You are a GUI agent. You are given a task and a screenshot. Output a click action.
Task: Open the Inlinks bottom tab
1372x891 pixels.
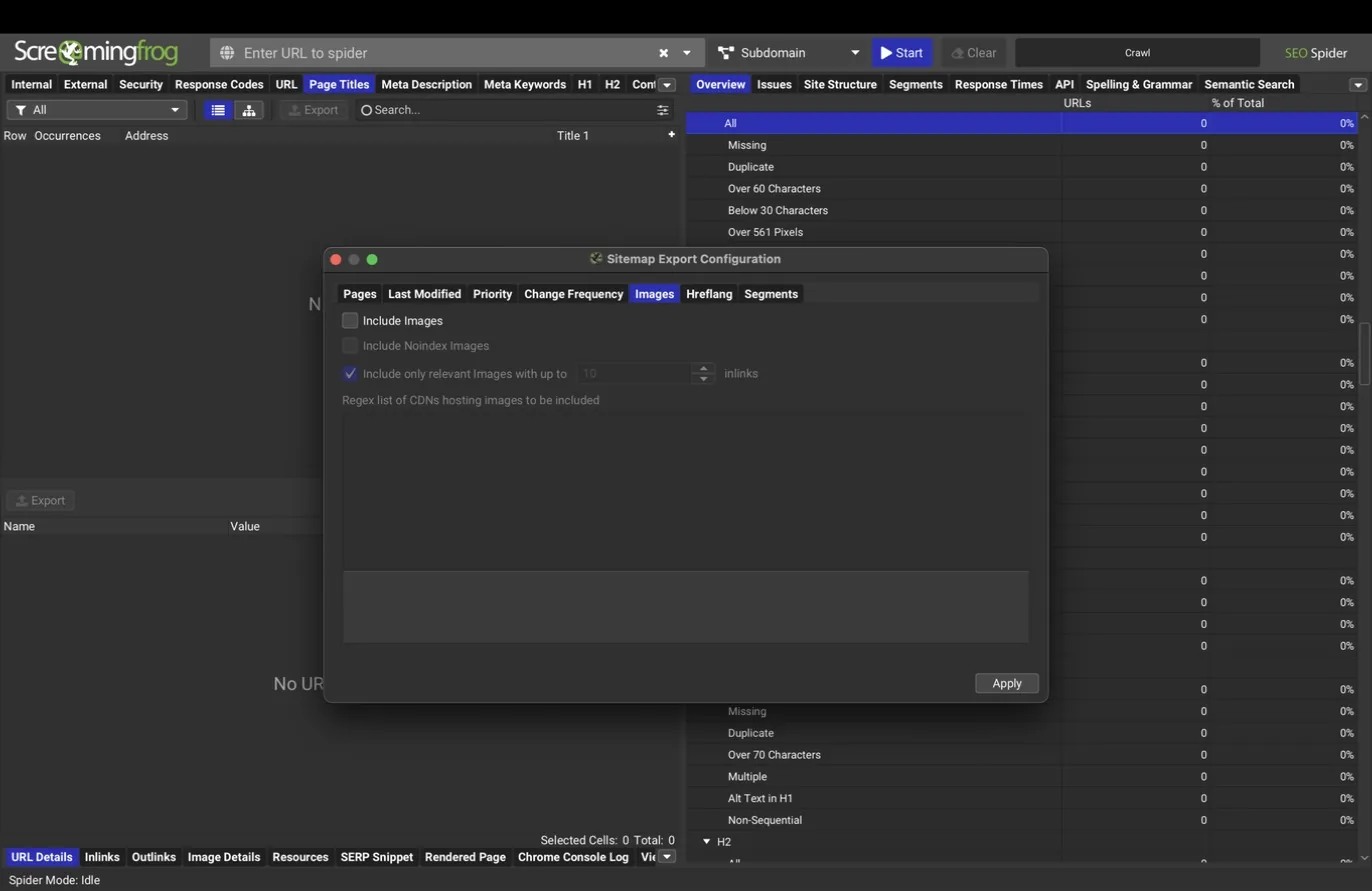pyautogui.click(x=102, y=857)
